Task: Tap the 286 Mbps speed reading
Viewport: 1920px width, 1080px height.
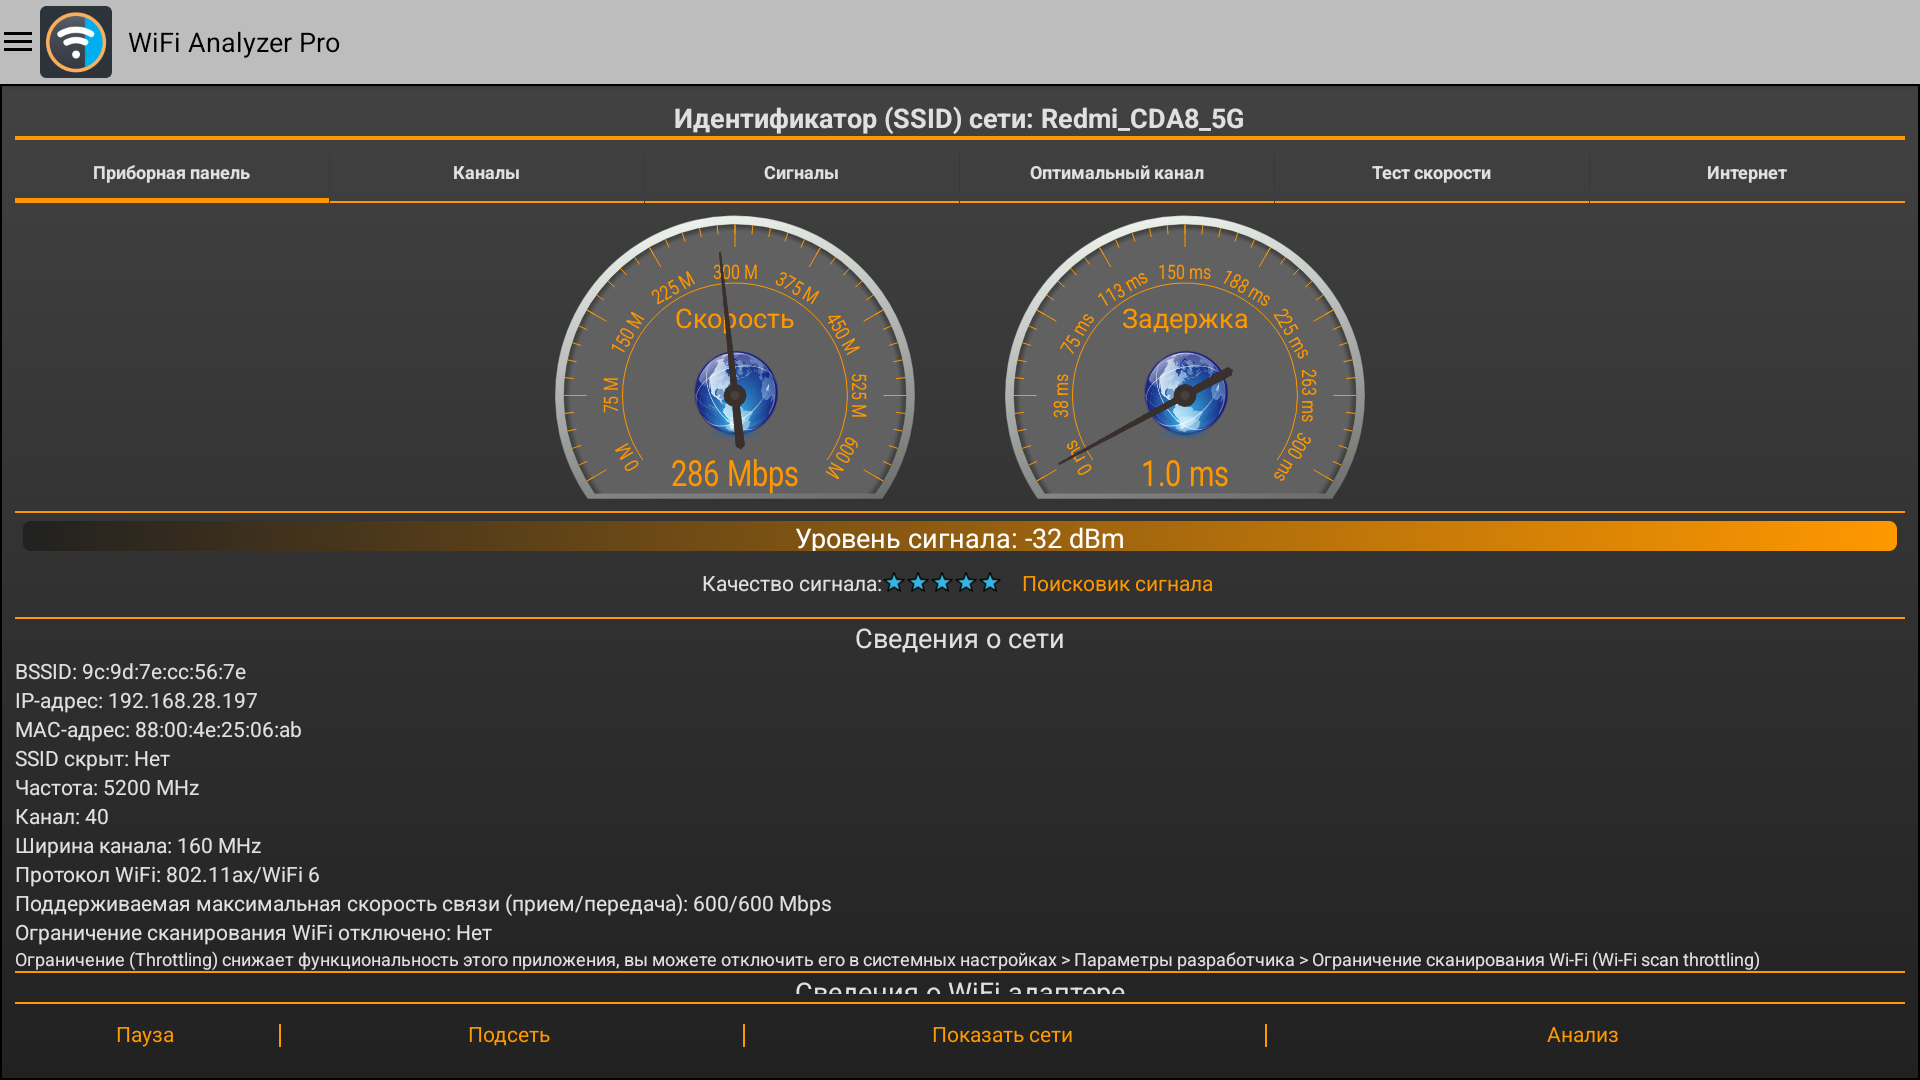Action: point(735,474)
